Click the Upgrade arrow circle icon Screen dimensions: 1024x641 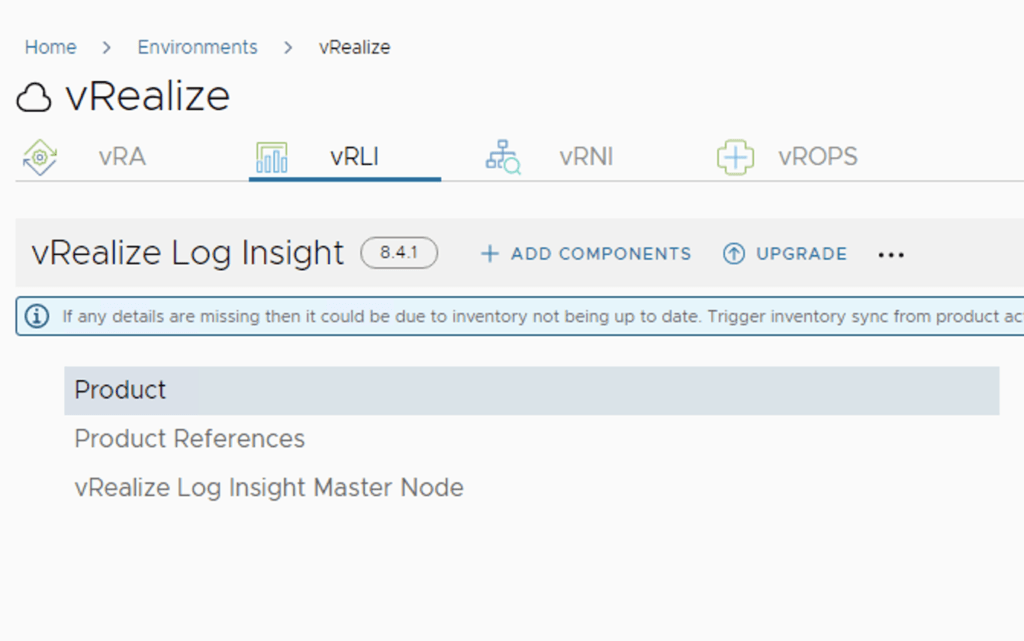tap(734, 254)
